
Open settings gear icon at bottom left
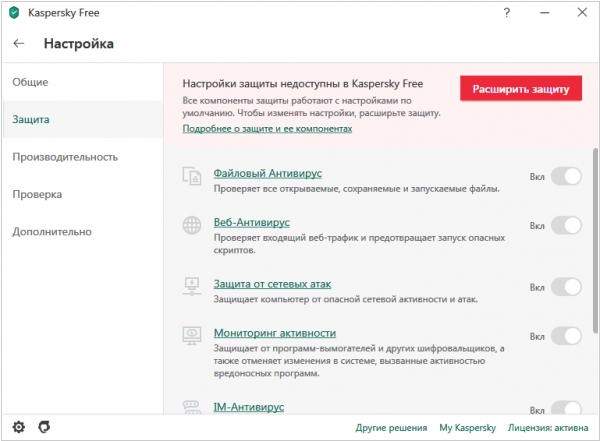18,426
